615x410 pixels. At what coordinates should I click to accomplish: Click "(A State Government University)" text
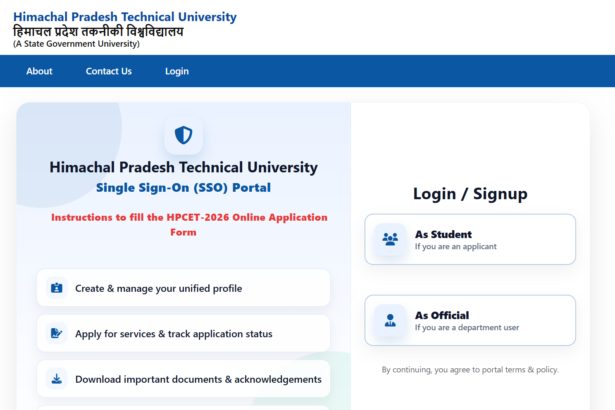pos(76,44)
